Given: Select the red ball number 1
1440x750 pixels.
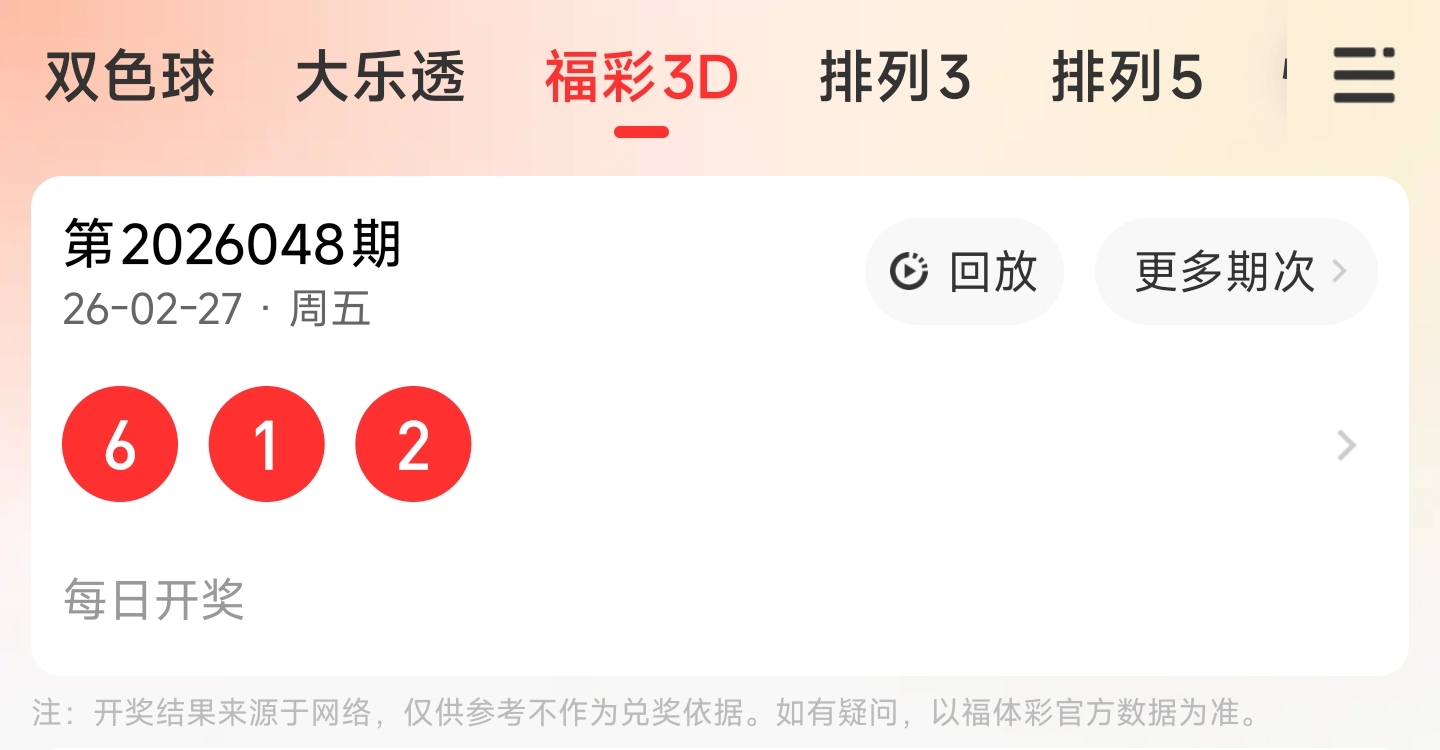Looking at the screenshot, I should click(x=266, y=444).
